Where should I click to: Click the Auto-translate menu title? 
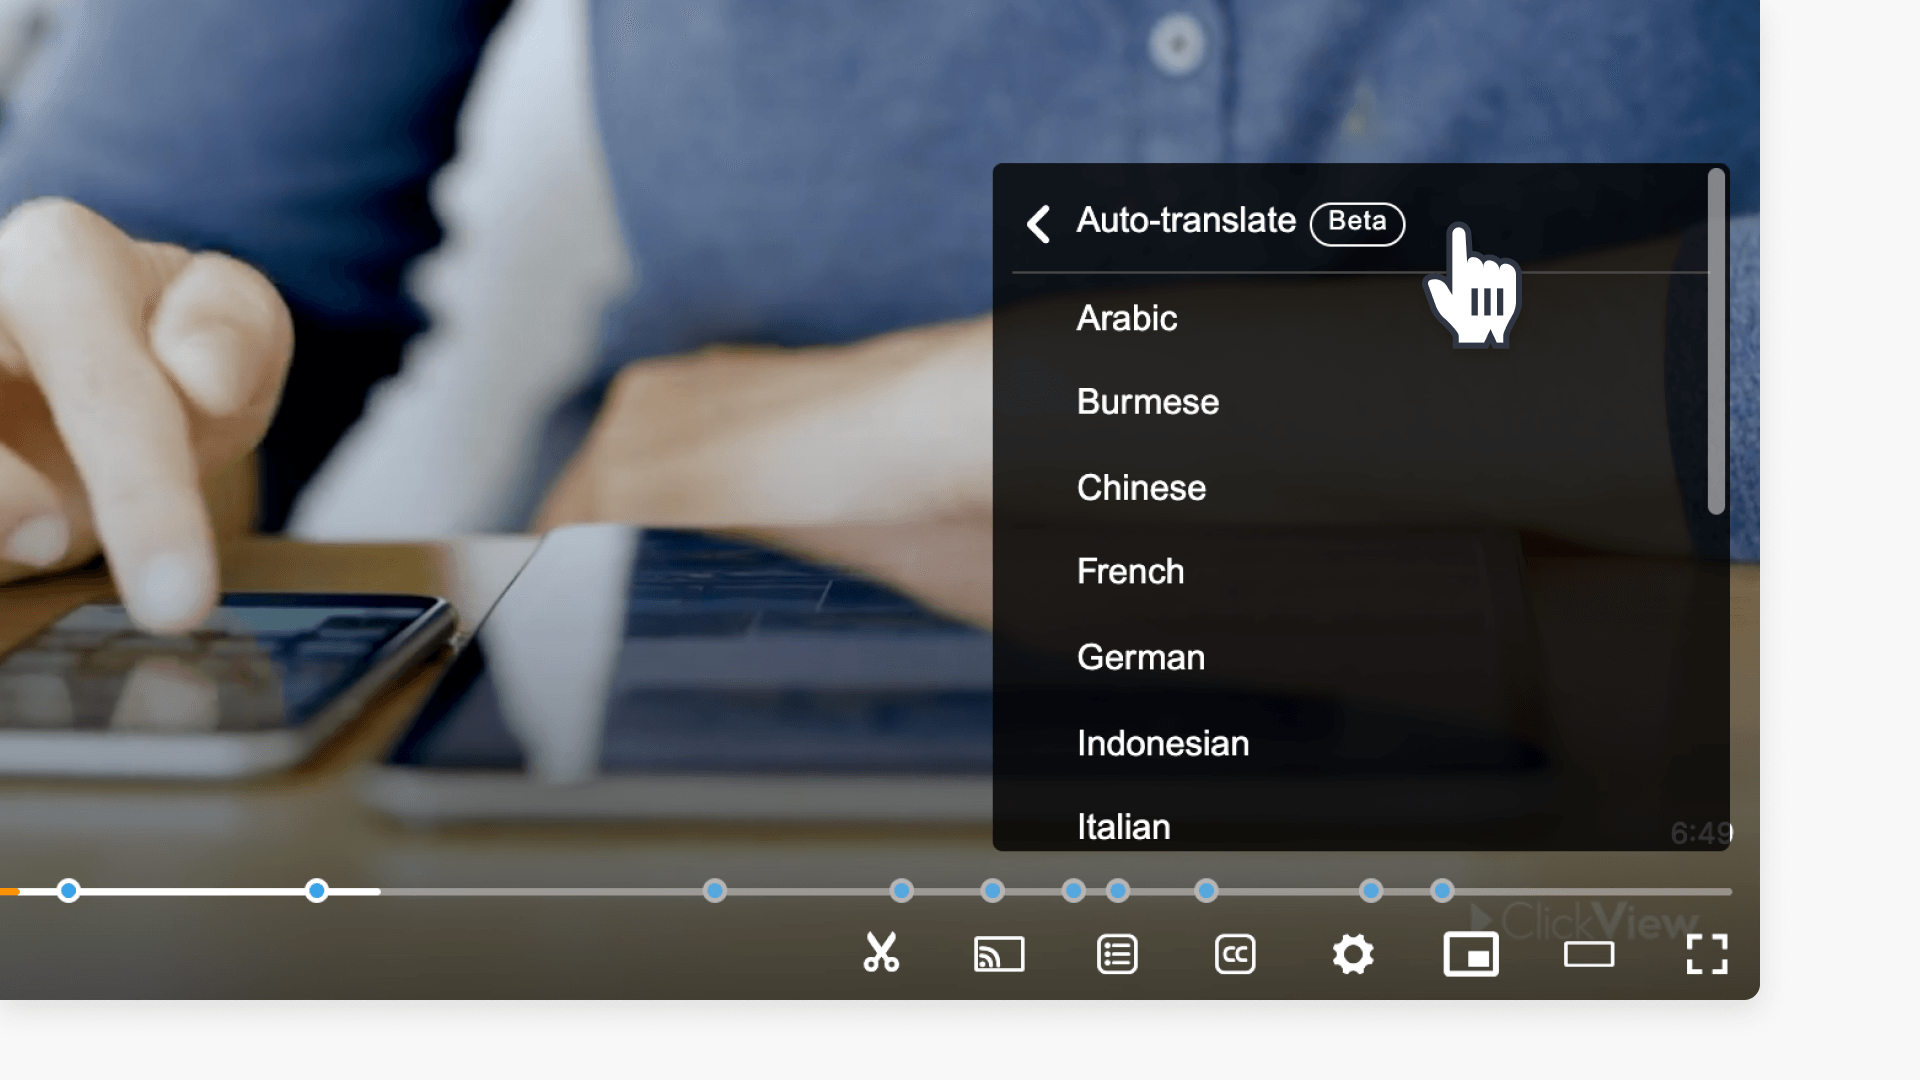point(1186,221)
